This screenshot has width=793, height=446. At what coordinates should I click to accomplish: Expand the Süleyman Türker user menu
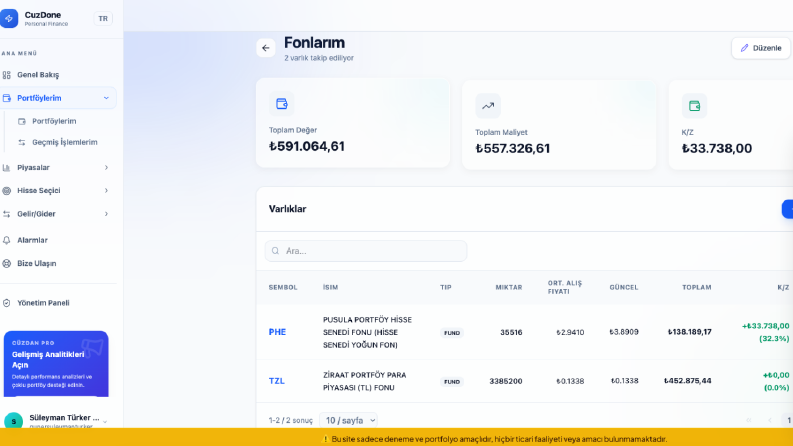pyautogui.click(x=105, y=421)
